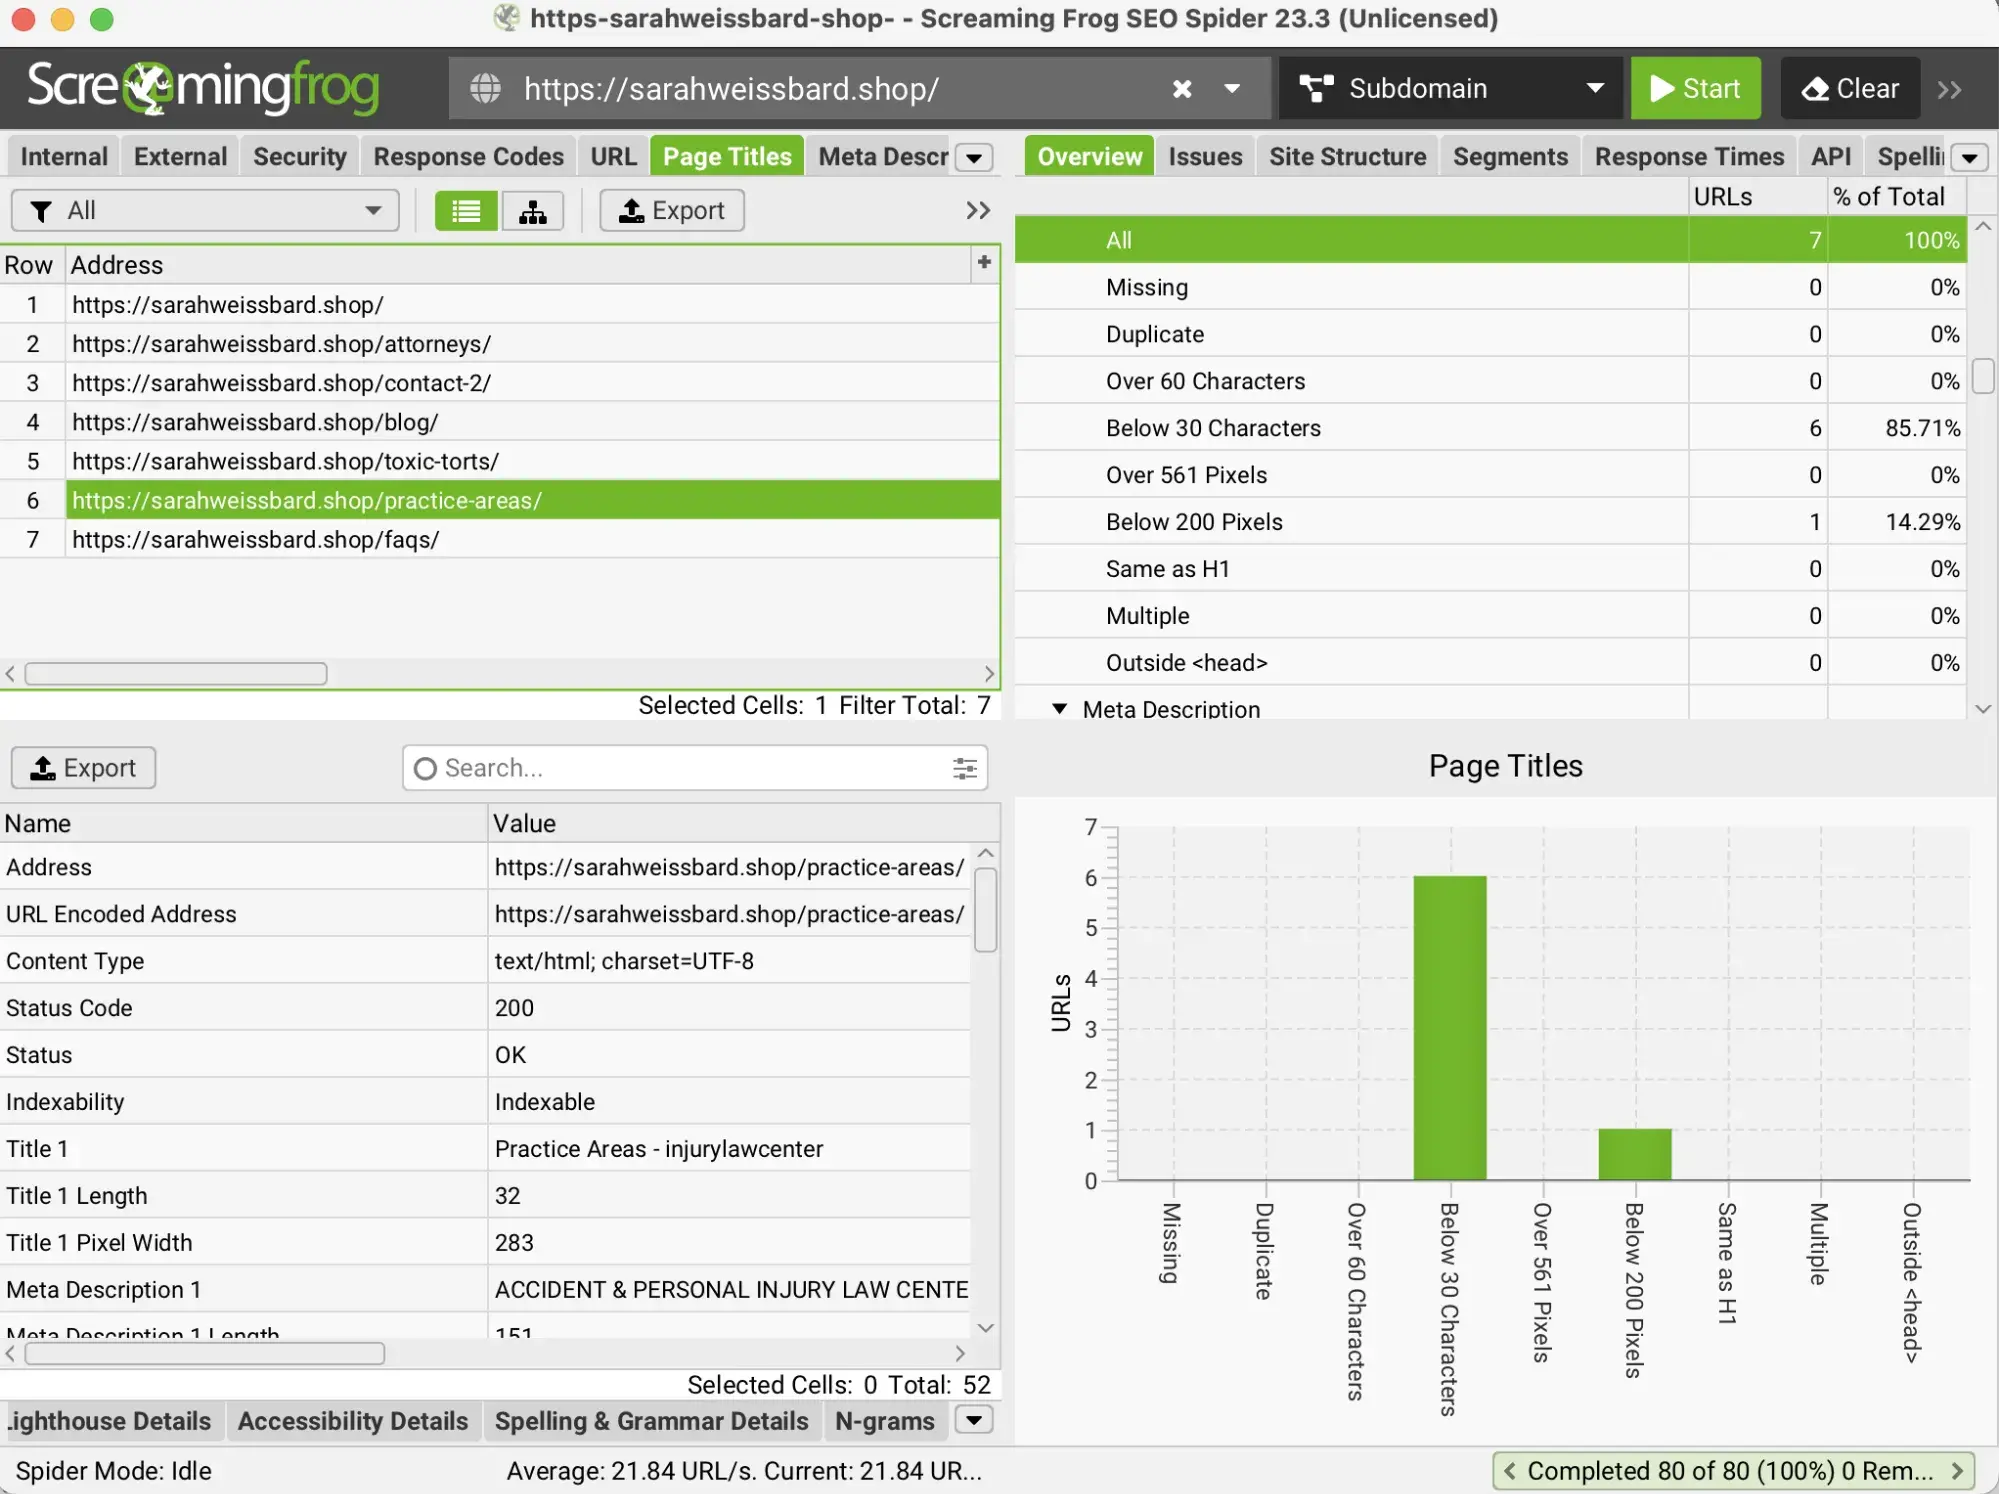Open the Security tab
Image resolution: width=1999 pixels, height=1495 pixels.
tap(299, 157)
